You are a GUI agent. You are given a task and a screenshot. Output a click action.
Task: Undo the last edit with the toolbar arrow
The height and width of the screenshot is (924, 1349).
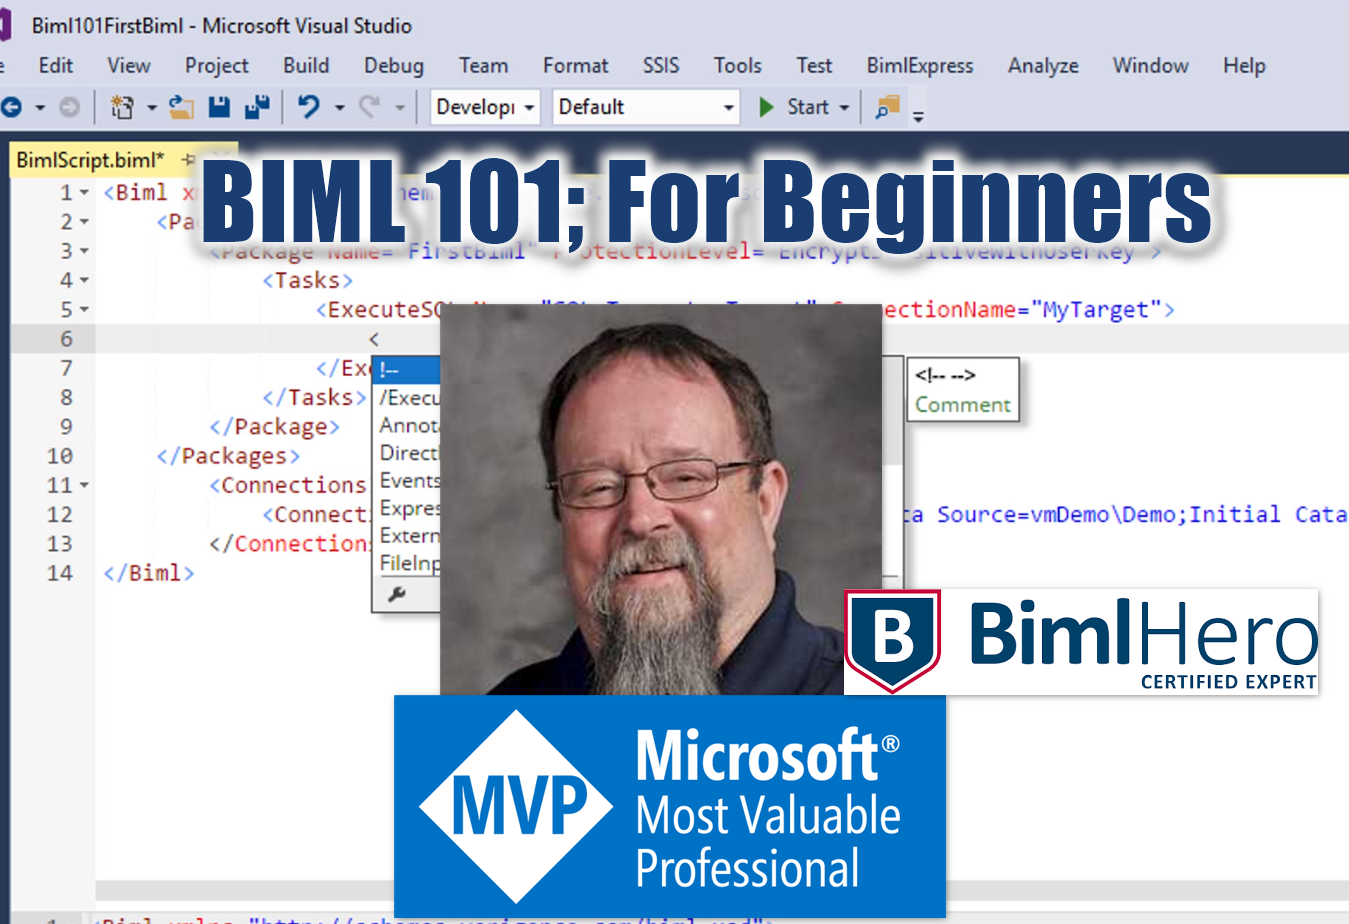pos(309,107)
